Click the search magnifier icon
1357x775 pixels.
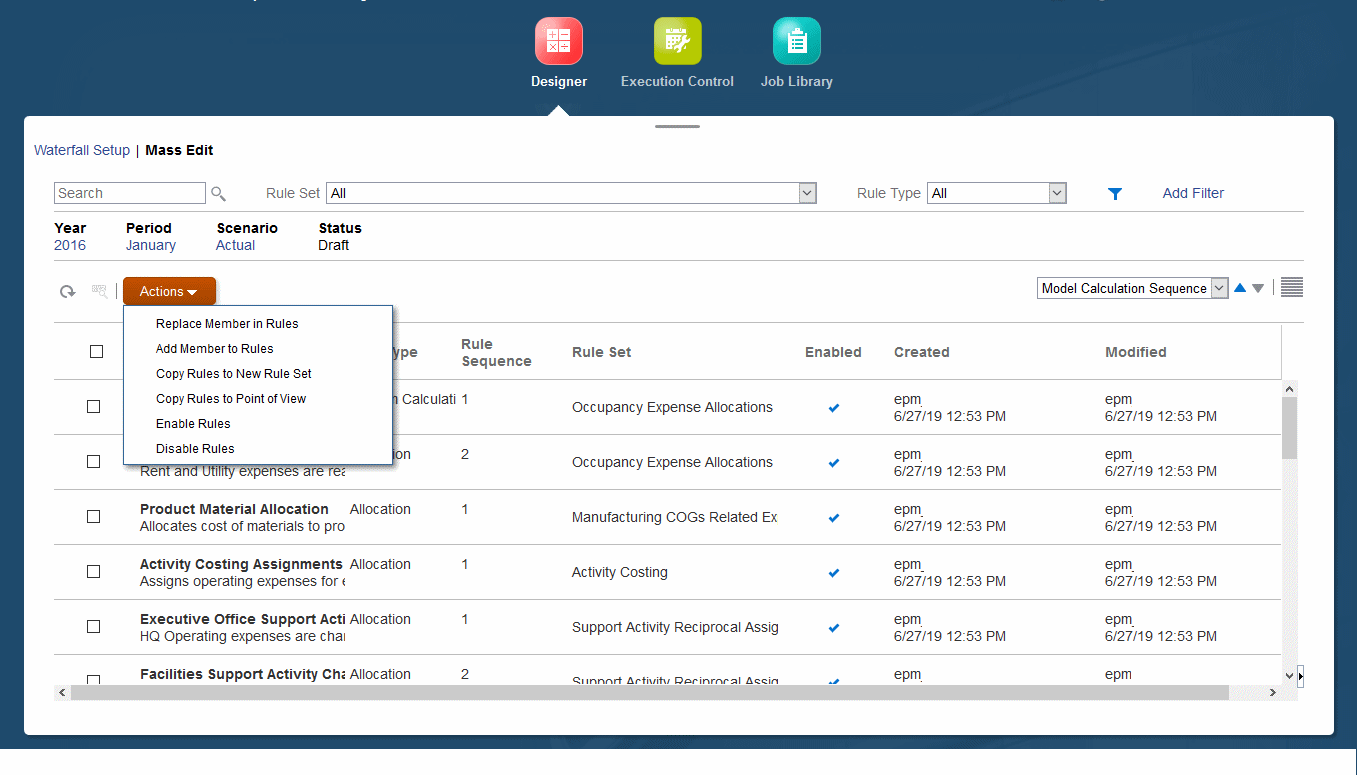pyautogui.click(x=218, y=194)
